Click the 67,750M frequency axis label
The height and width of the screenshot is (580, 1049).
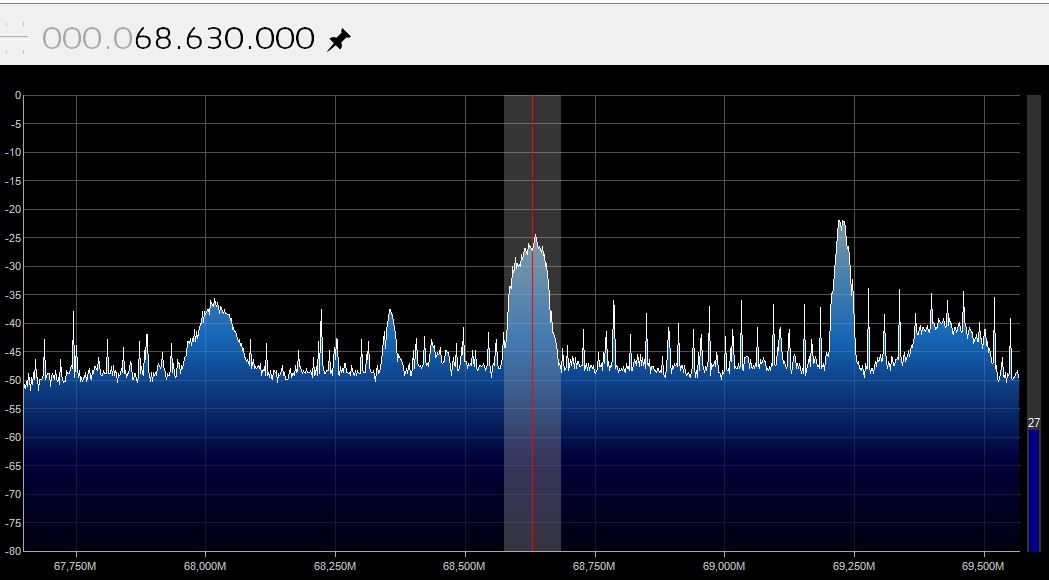(76, 567)
